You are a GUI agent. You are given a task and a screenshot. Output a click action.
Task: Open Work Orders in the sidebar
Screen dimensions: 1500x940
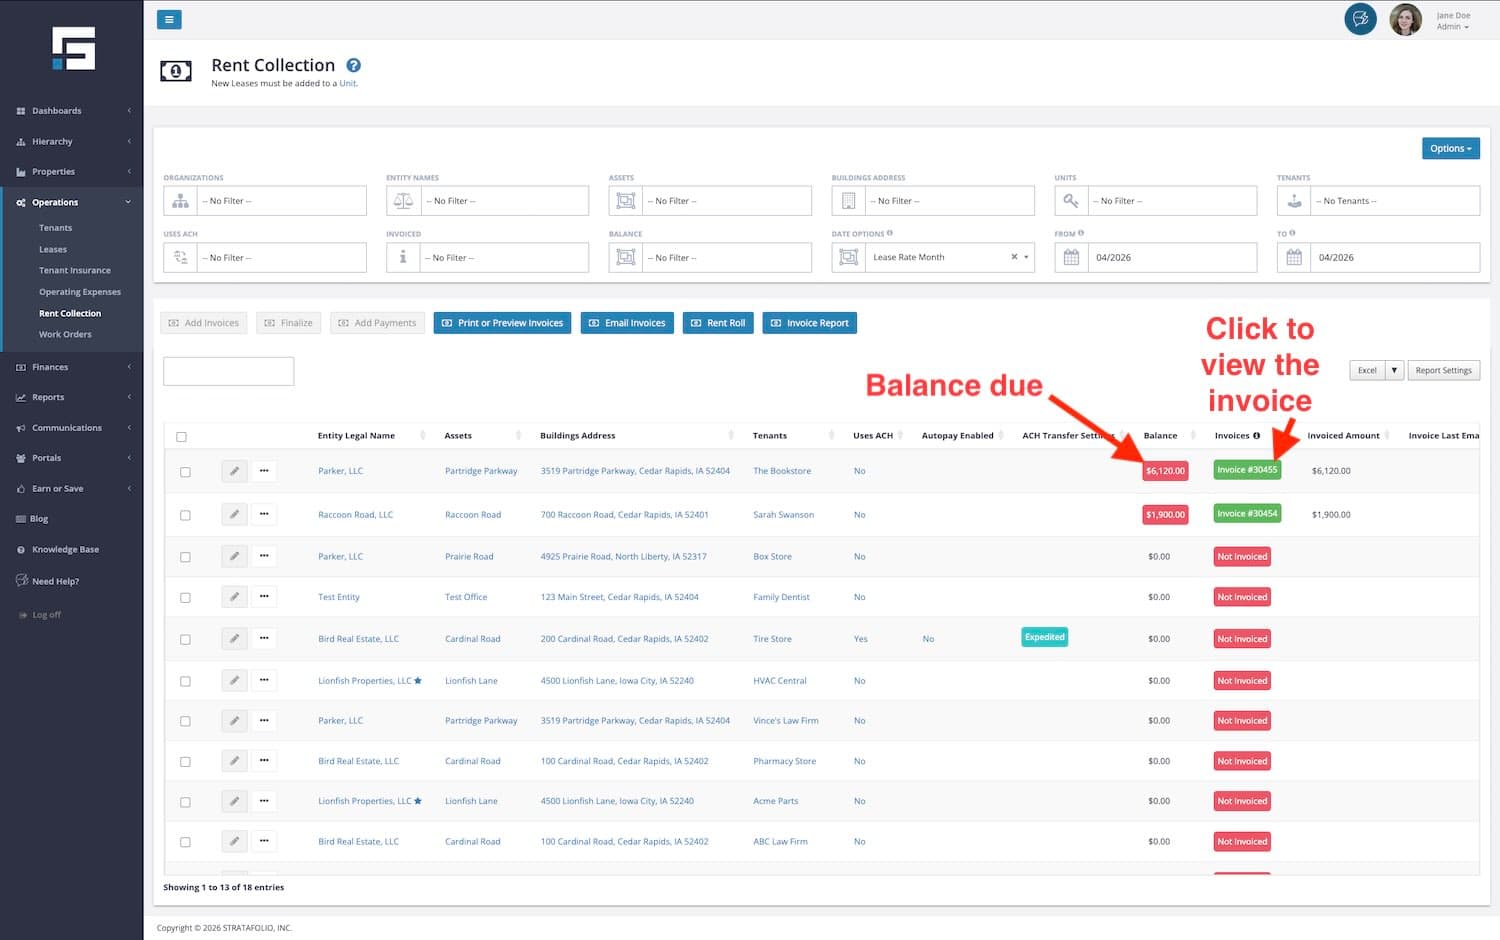point(65,335)
